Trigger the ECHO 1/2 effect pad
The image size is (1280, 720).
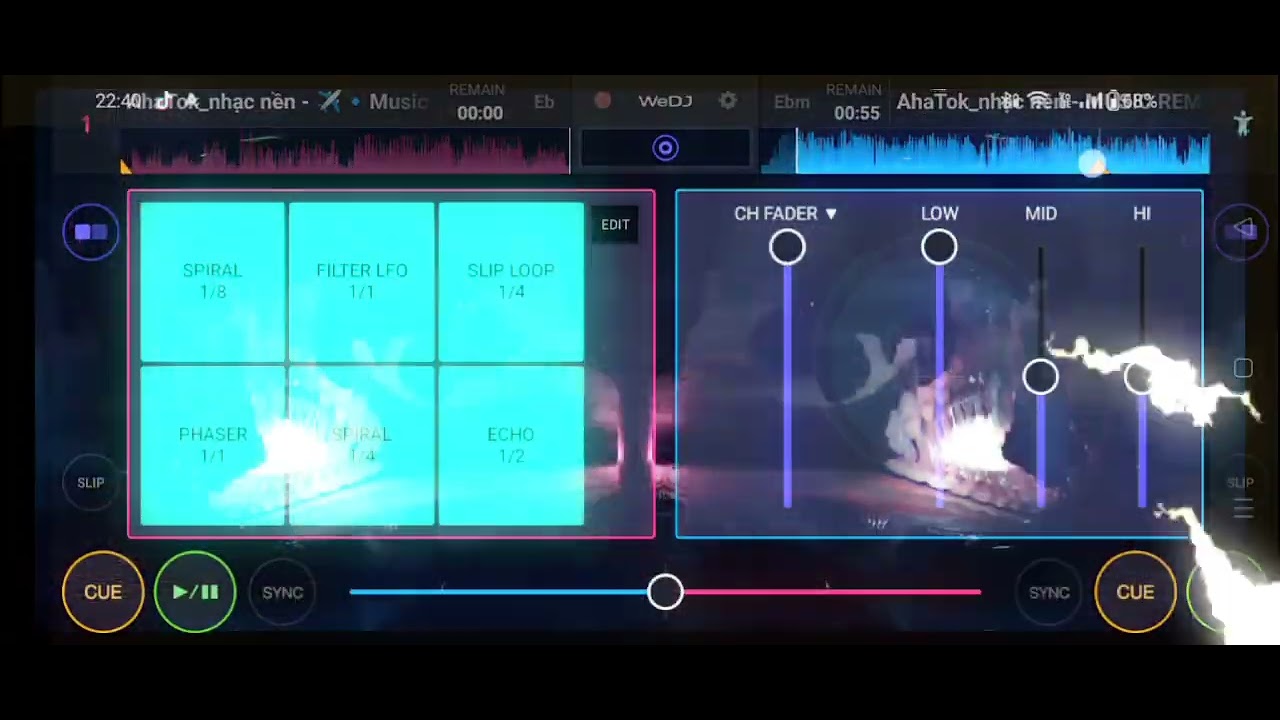click(x=511, y=445)
